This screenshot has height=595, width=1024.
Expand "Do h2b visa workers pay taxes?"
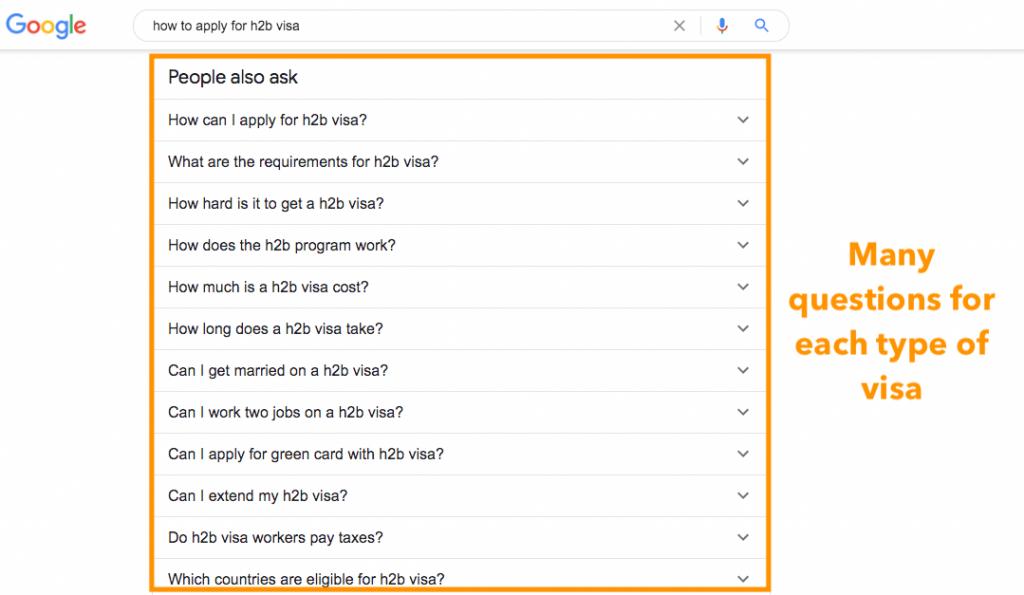point(460,538)
